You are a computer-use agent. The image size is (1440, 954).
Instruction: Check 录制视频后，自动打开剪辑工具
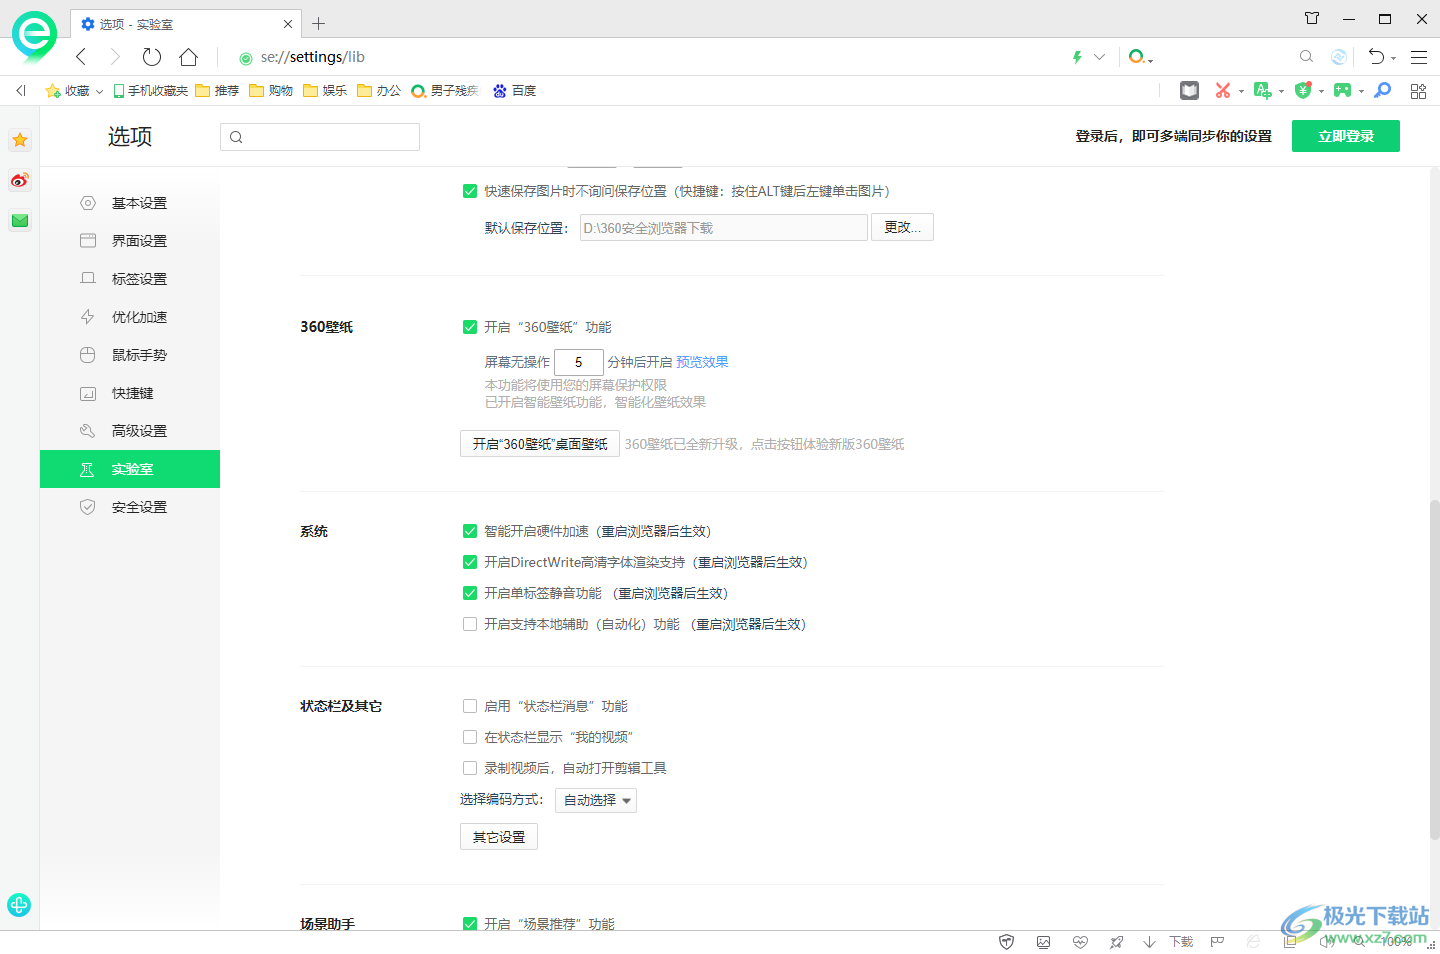[470, 768]
